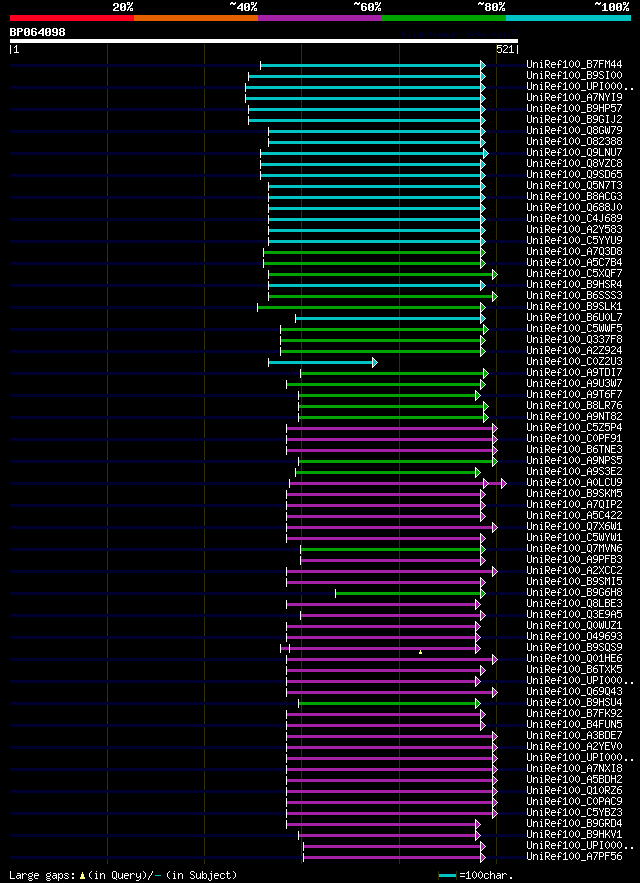The width and height of the screenshot is (640, 883).
Task: Click the purple alignment bar for A7PF56
Action: (392, 857)
